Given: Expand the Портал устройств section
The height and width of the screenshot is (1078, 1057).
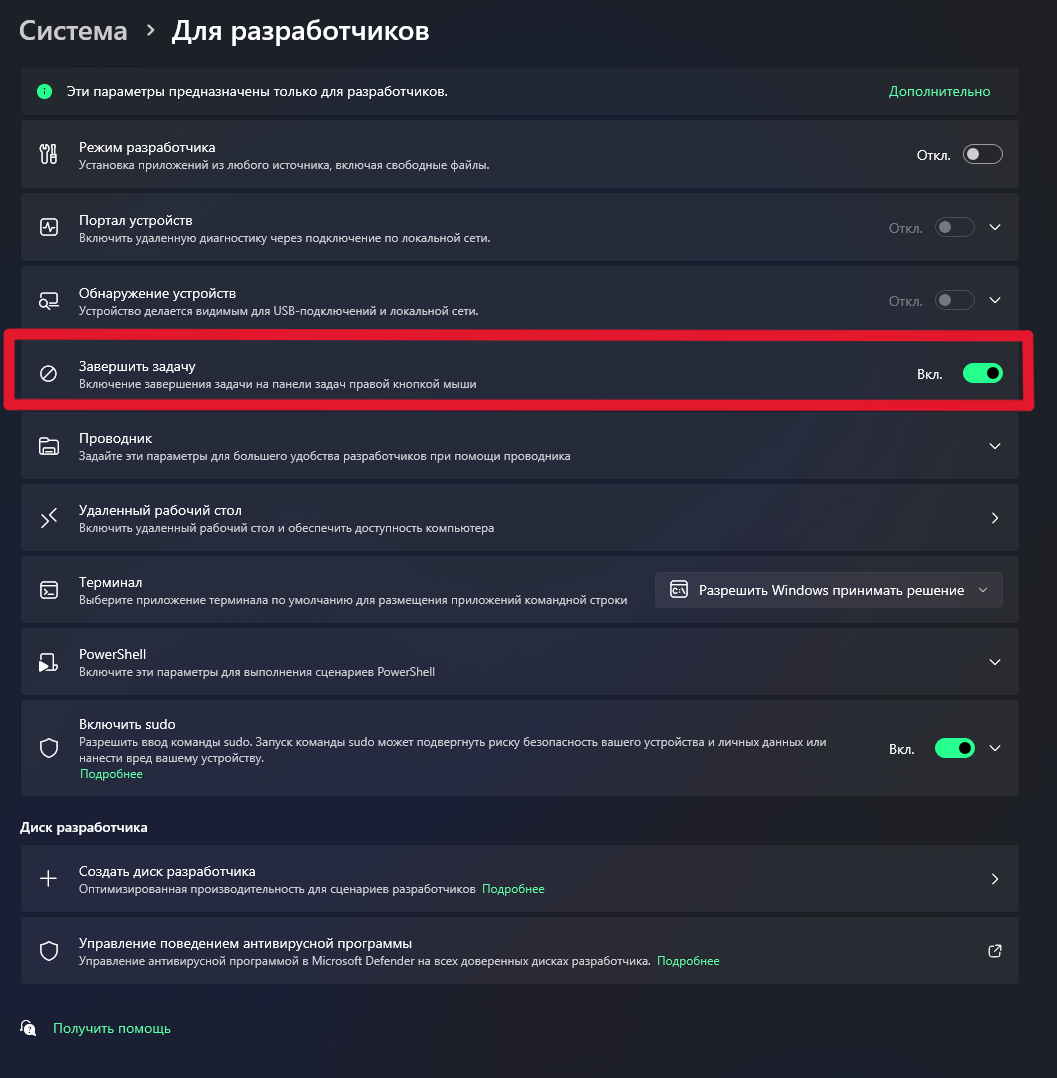Looking at the screenshot, I should point(994,227).
